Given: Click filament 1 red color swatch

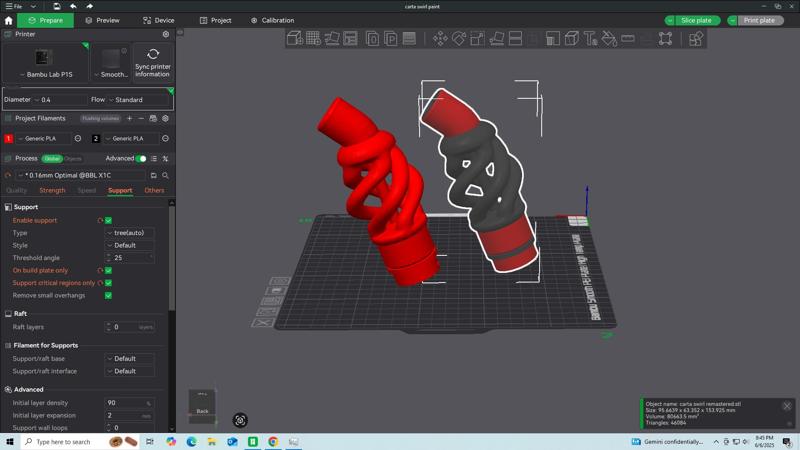Looking at the screenshot, I should click(8, 138).
